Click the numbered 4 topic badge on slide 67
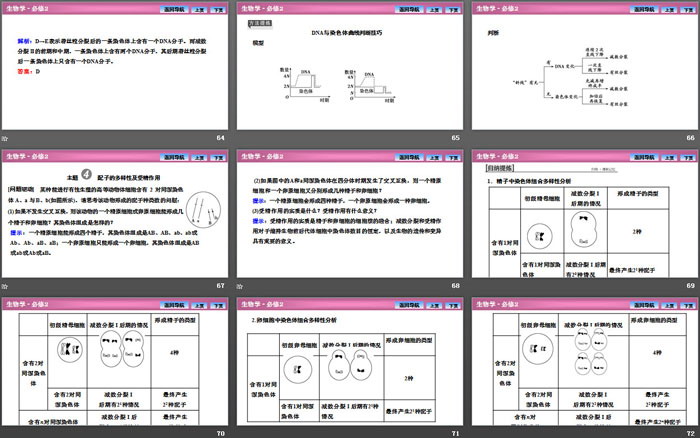700x438 pixels. coord(87,175)
